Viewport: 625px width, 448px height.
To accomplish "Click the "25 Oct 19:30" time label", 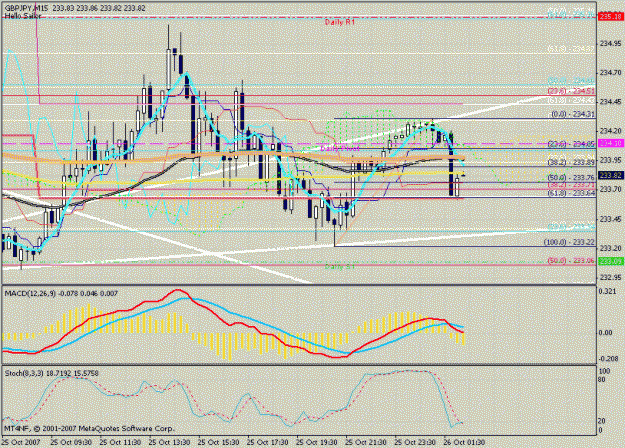I will click(x=316, y=442).
